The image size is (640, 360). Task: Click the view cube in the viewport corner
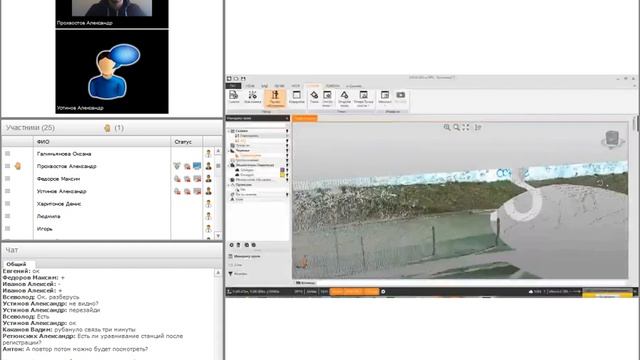tap(612, 139)
